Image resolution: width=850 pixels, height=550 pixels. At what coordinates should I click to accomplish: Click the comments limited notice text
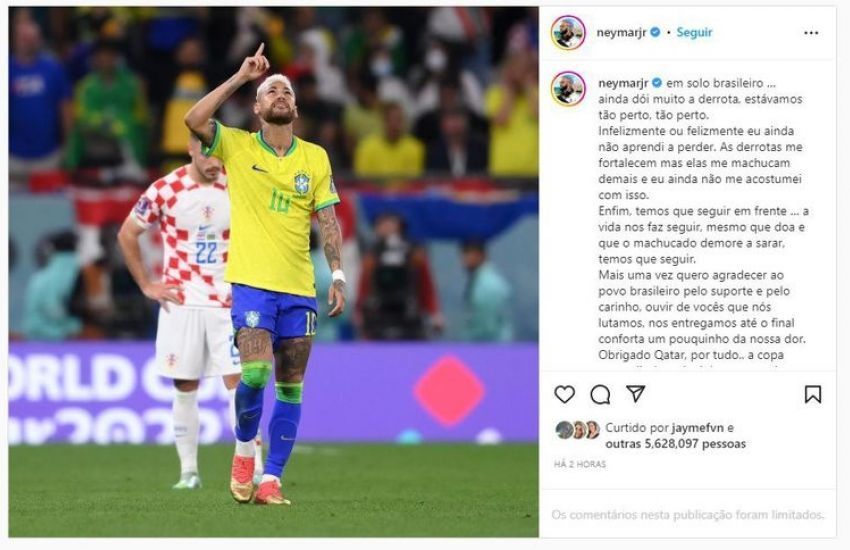click(x=687, y=515)
